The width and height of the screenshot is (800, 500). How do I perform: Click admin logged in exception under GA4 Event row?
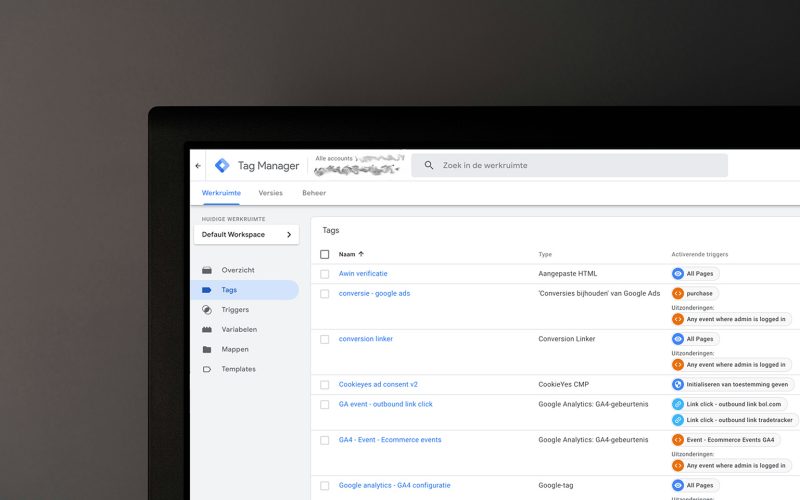[731, 466]
